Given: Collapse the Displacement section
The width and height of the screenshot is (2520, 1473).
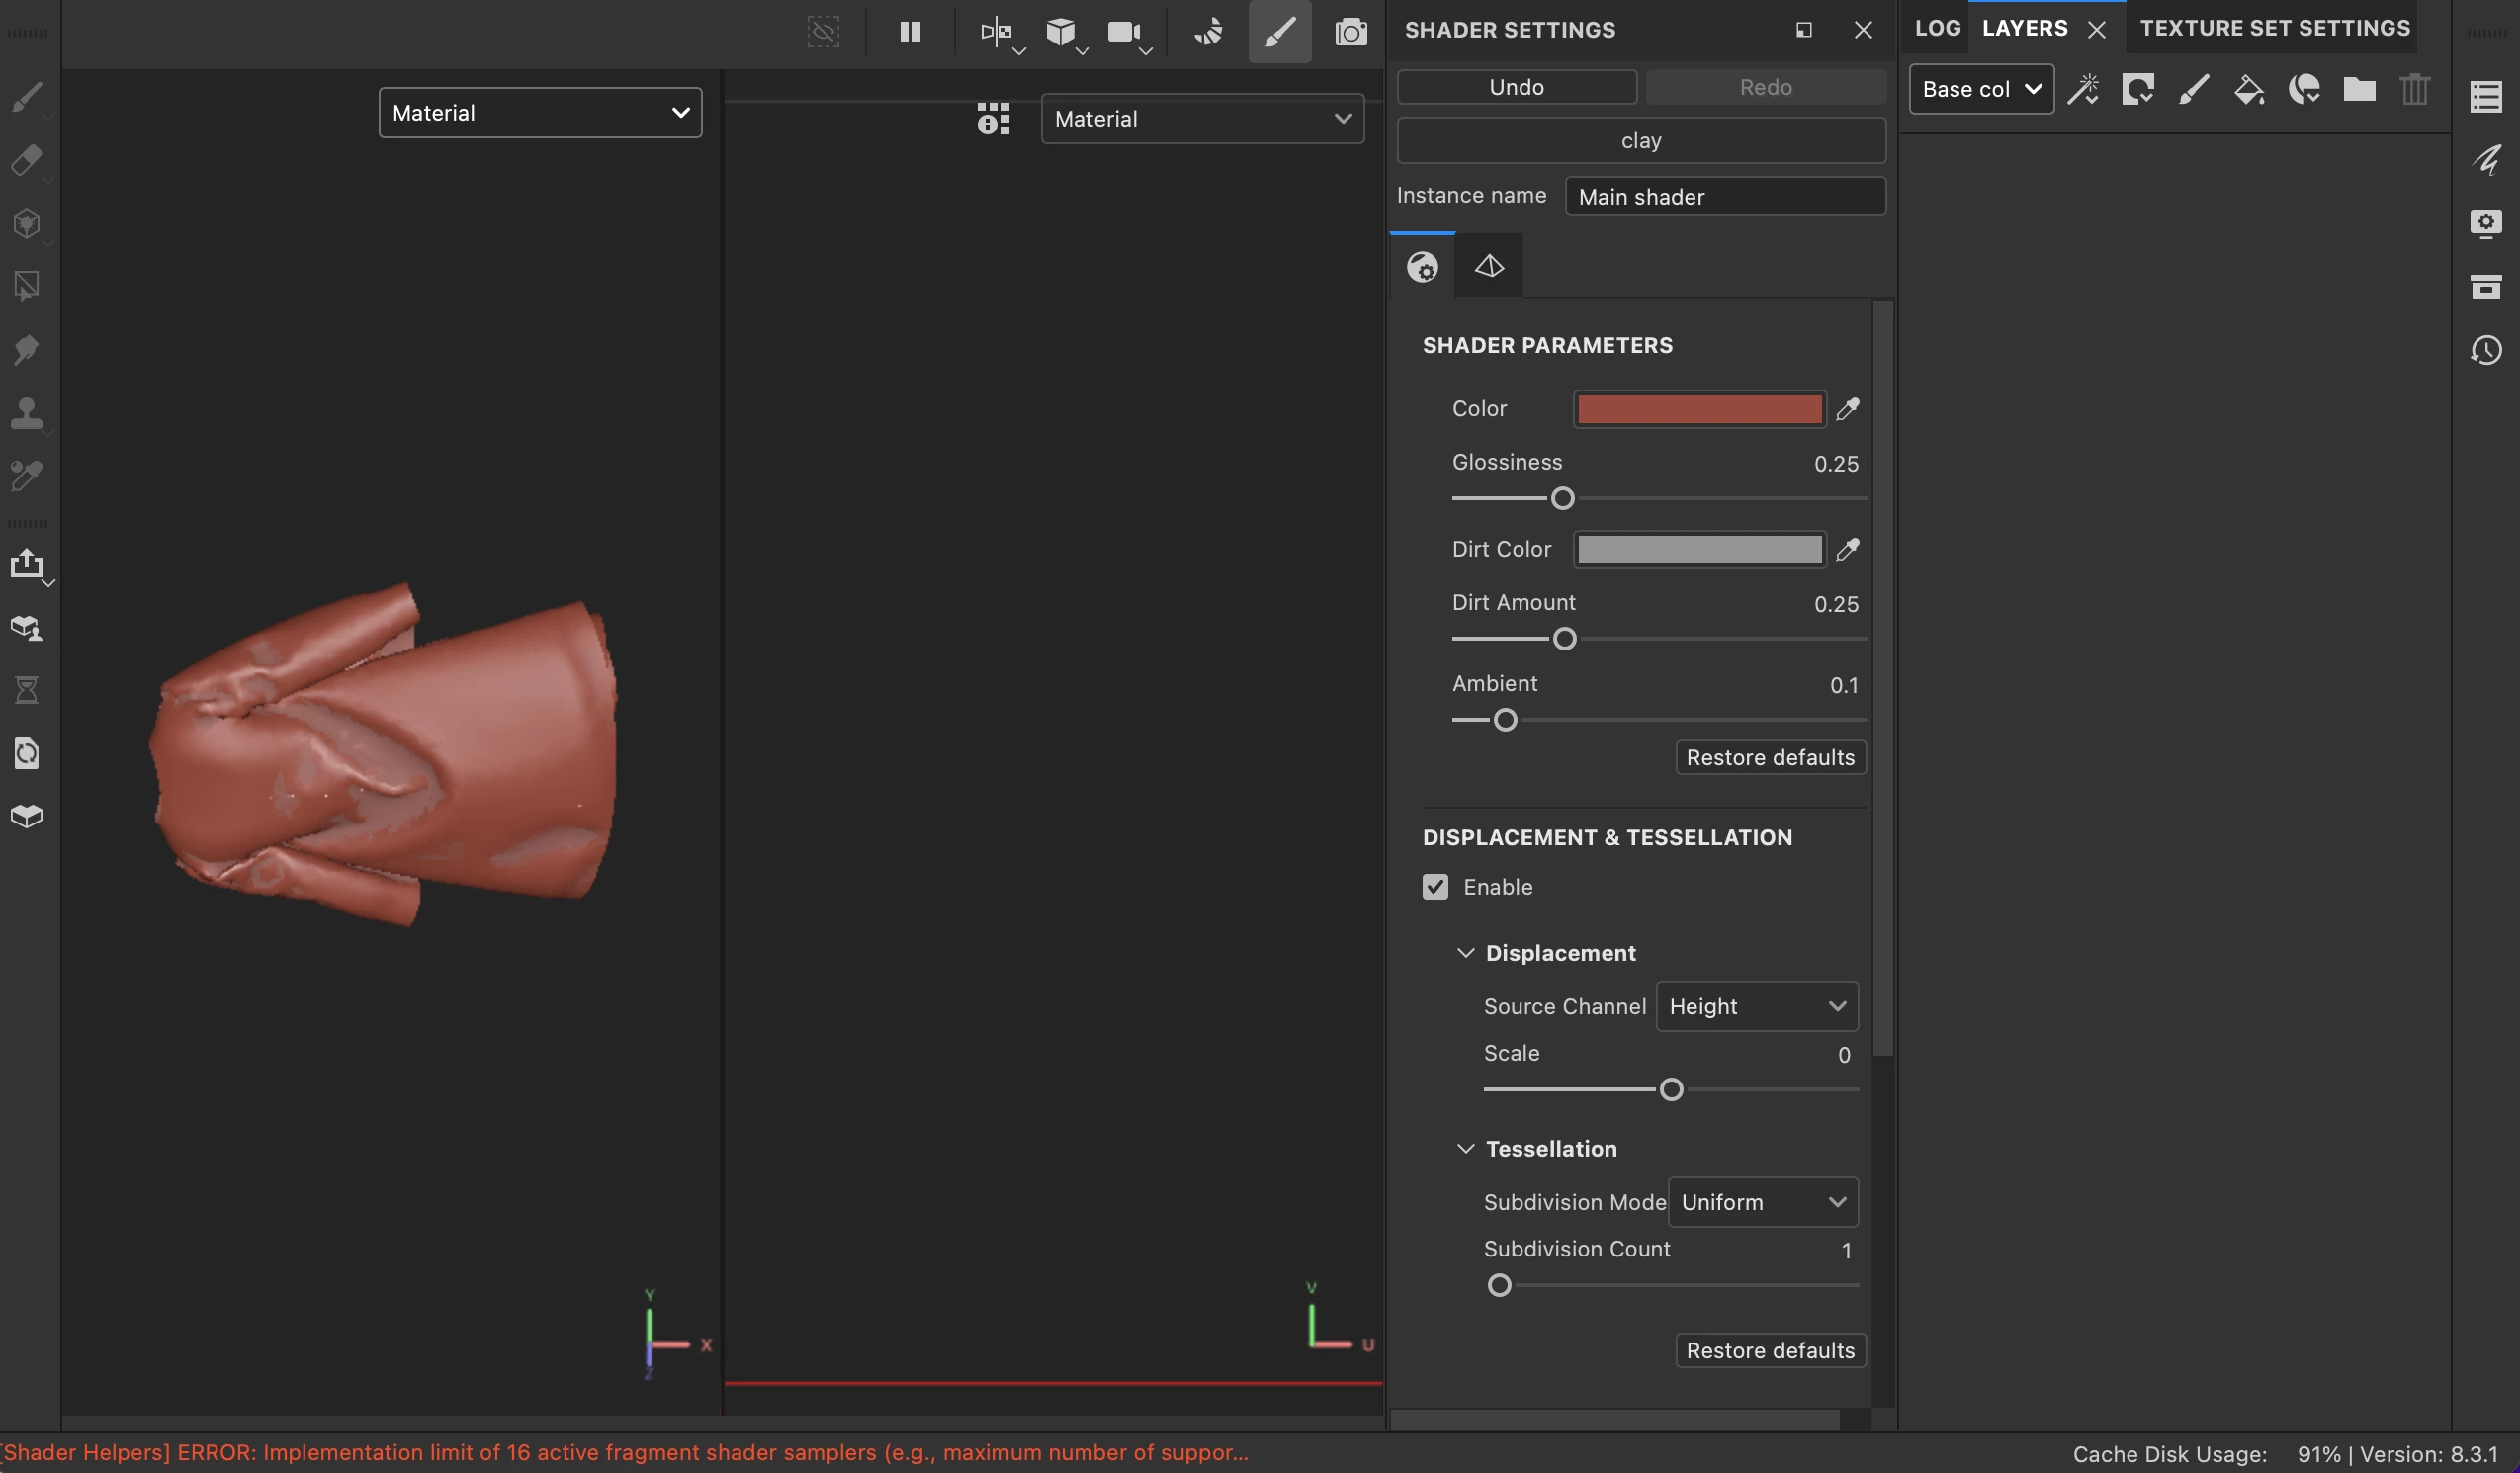Looking at the screenshot, I should point(1465,953).
